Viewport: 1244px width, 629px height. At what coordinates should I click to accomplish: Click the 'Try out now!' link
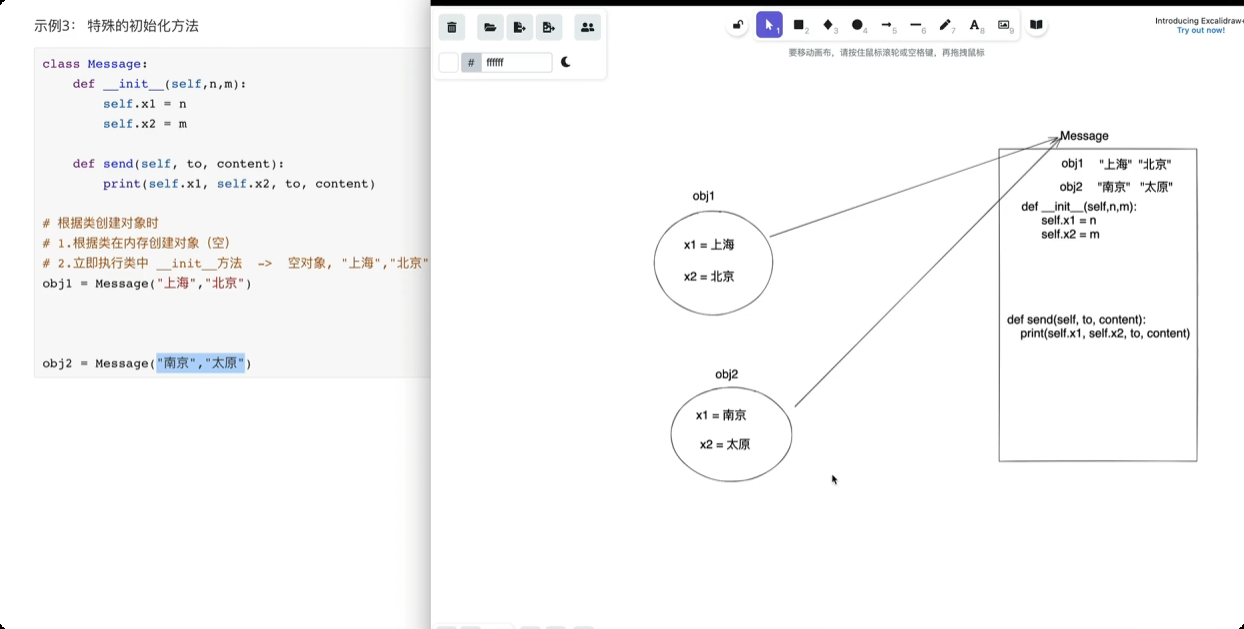point(1200,30)
